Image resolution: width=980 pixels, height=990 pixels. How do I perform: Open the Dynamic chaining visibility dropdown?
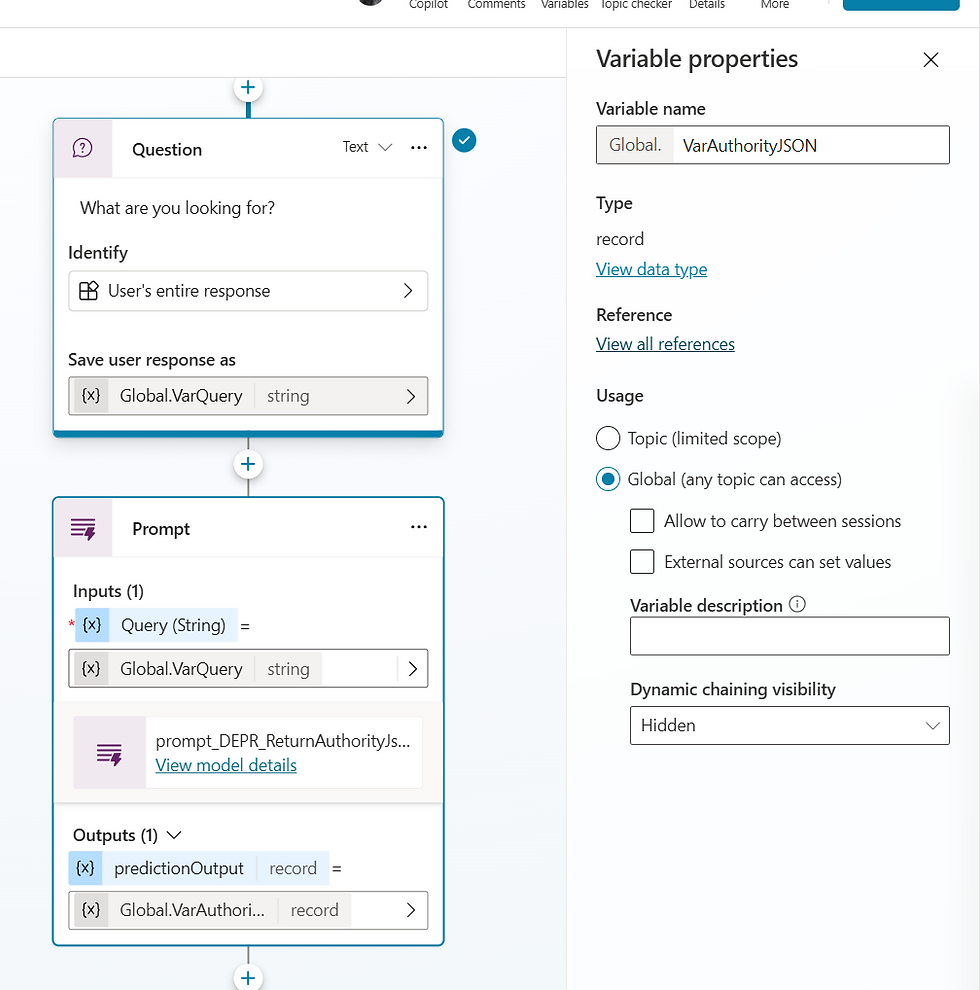click(x=789, y=725)
